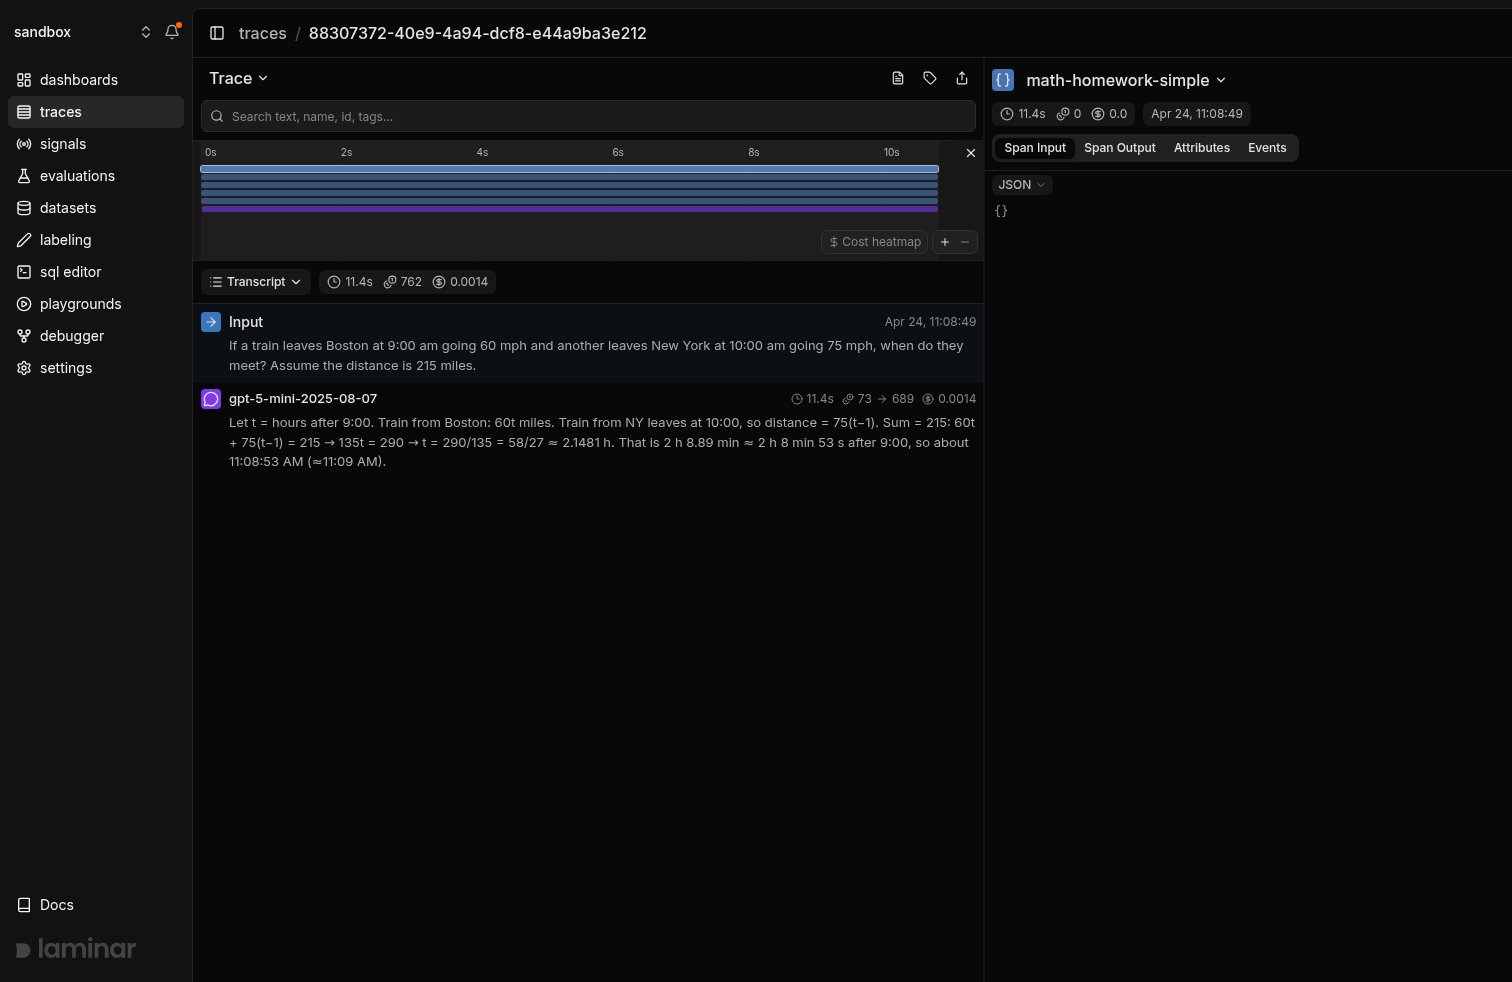The height and width of the screenshot is (982, 1512).
Task: Select the purple LLM span icon
Action: click(211, 399)
